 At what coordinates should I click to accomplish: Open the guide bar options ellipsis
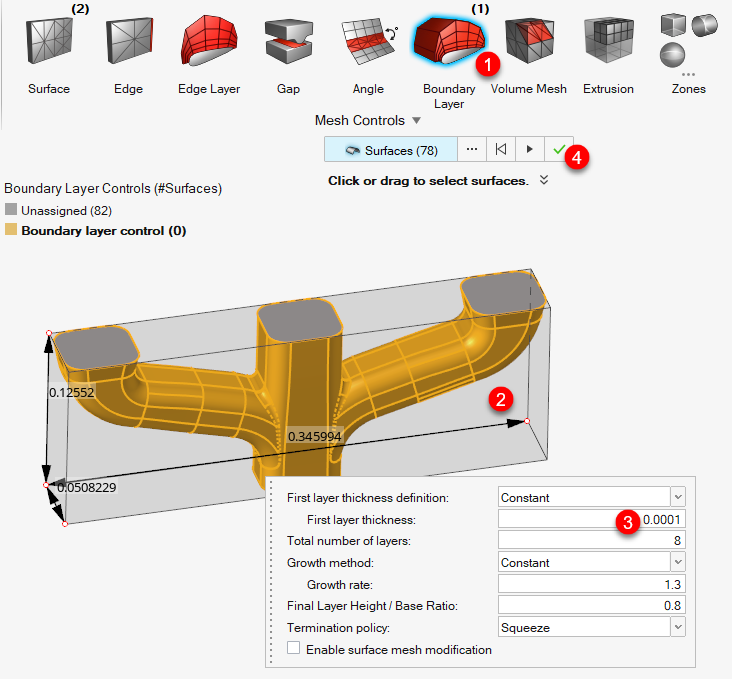point(471,150)
